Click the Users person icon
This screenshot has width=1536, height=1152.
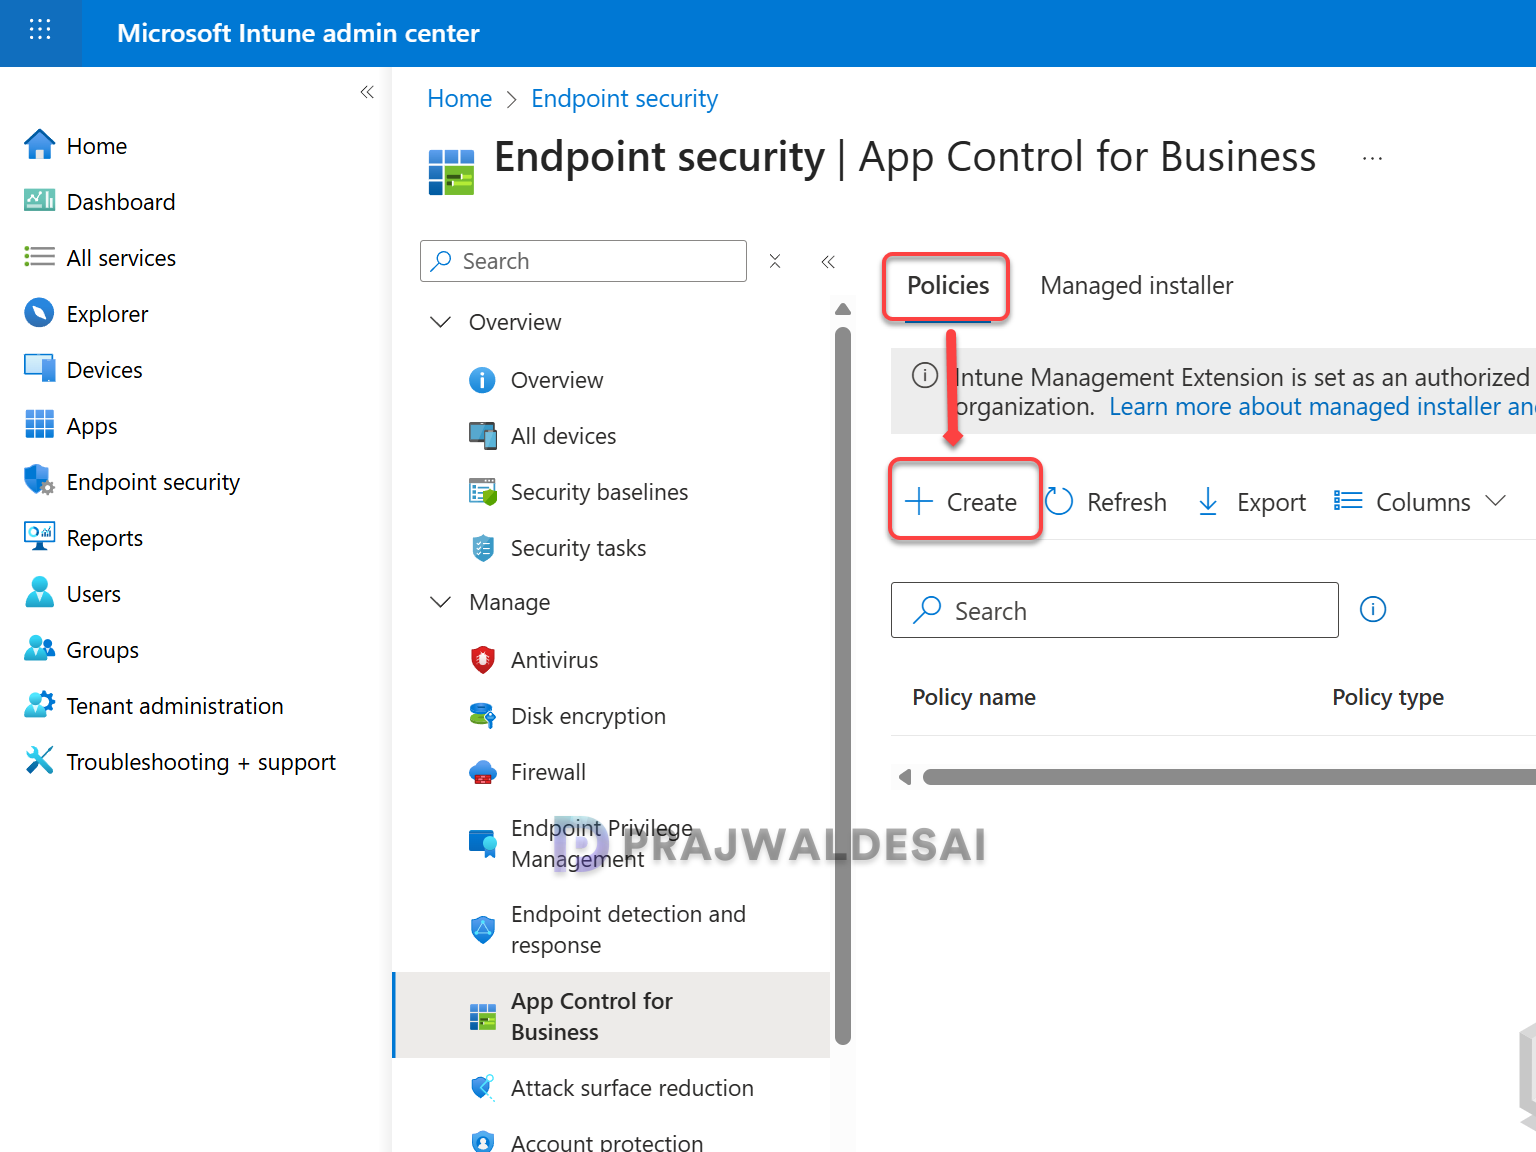pos(39,593)
